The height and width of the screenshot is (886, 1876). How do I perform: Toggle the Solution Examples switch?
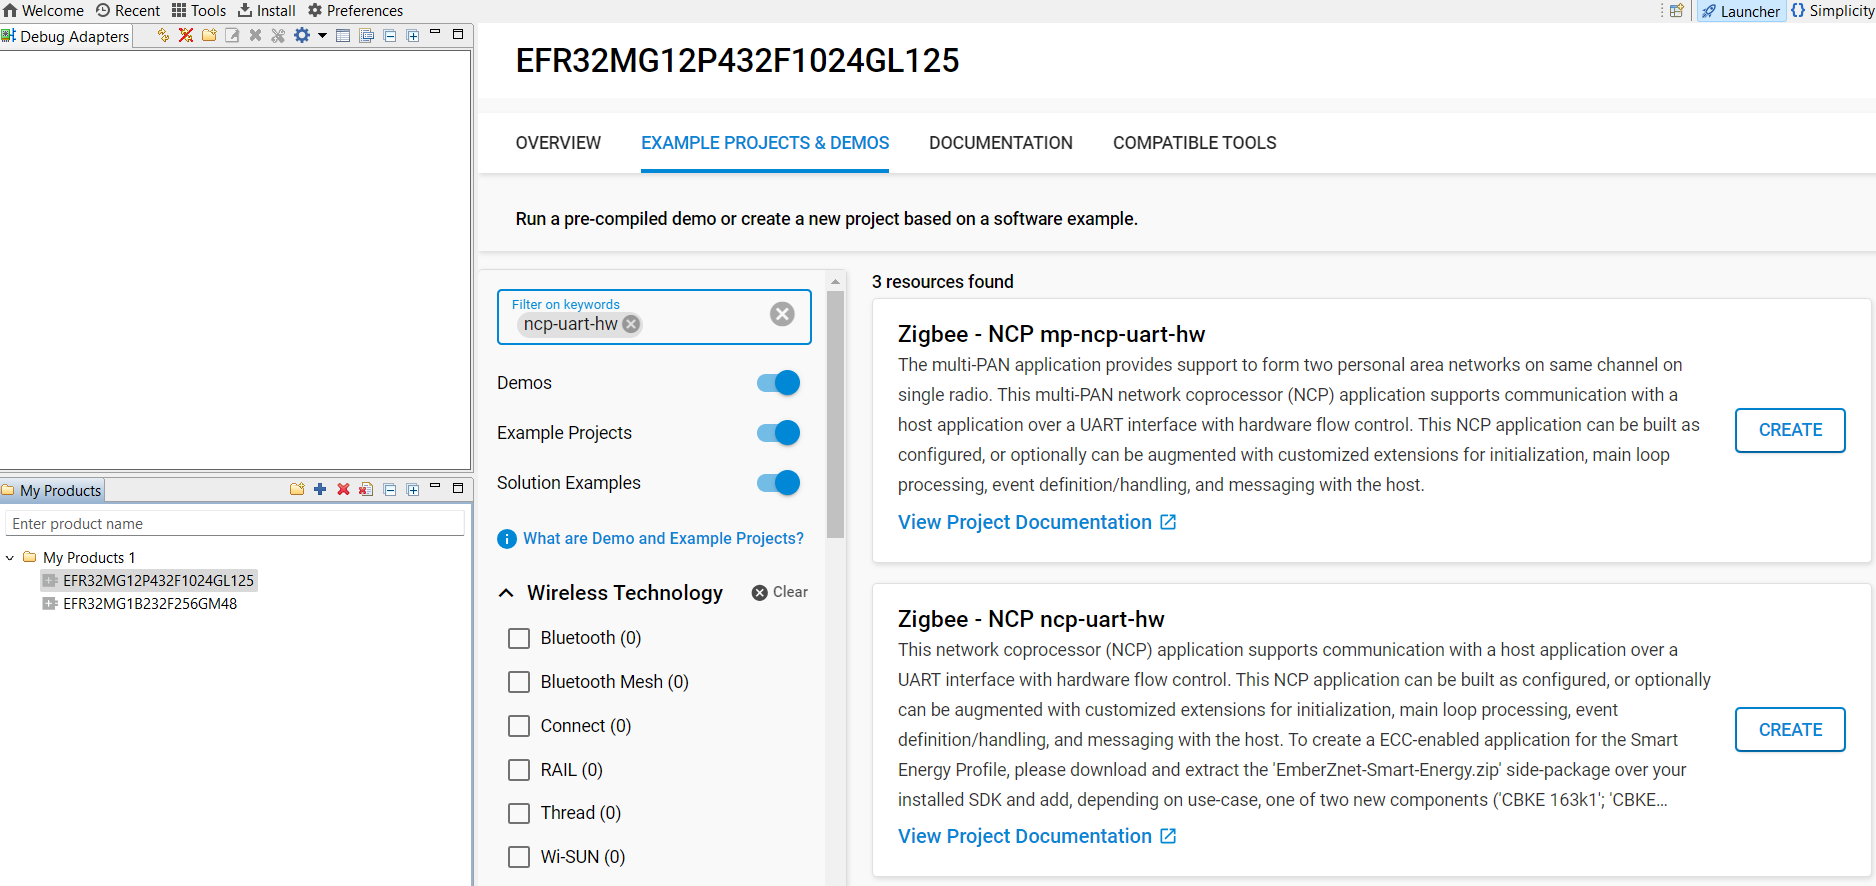pos(778,483)
